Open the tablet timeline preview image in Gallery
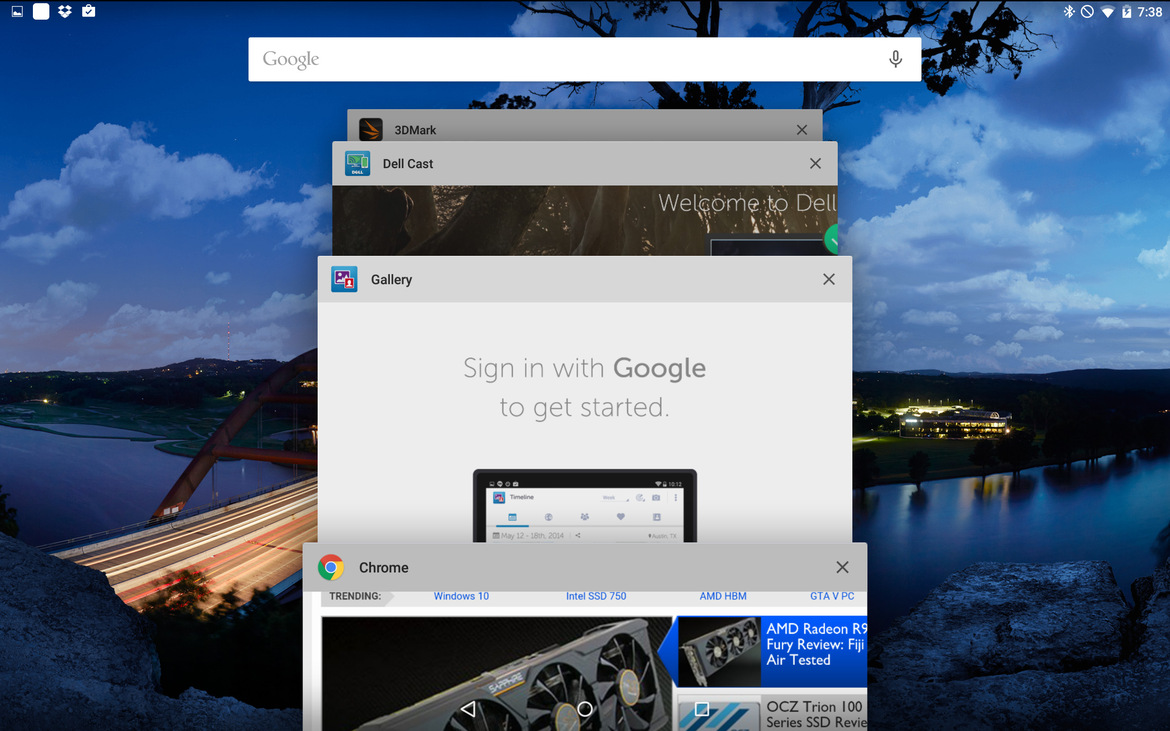The image size is (1170, 731). (x=584, y=506)
